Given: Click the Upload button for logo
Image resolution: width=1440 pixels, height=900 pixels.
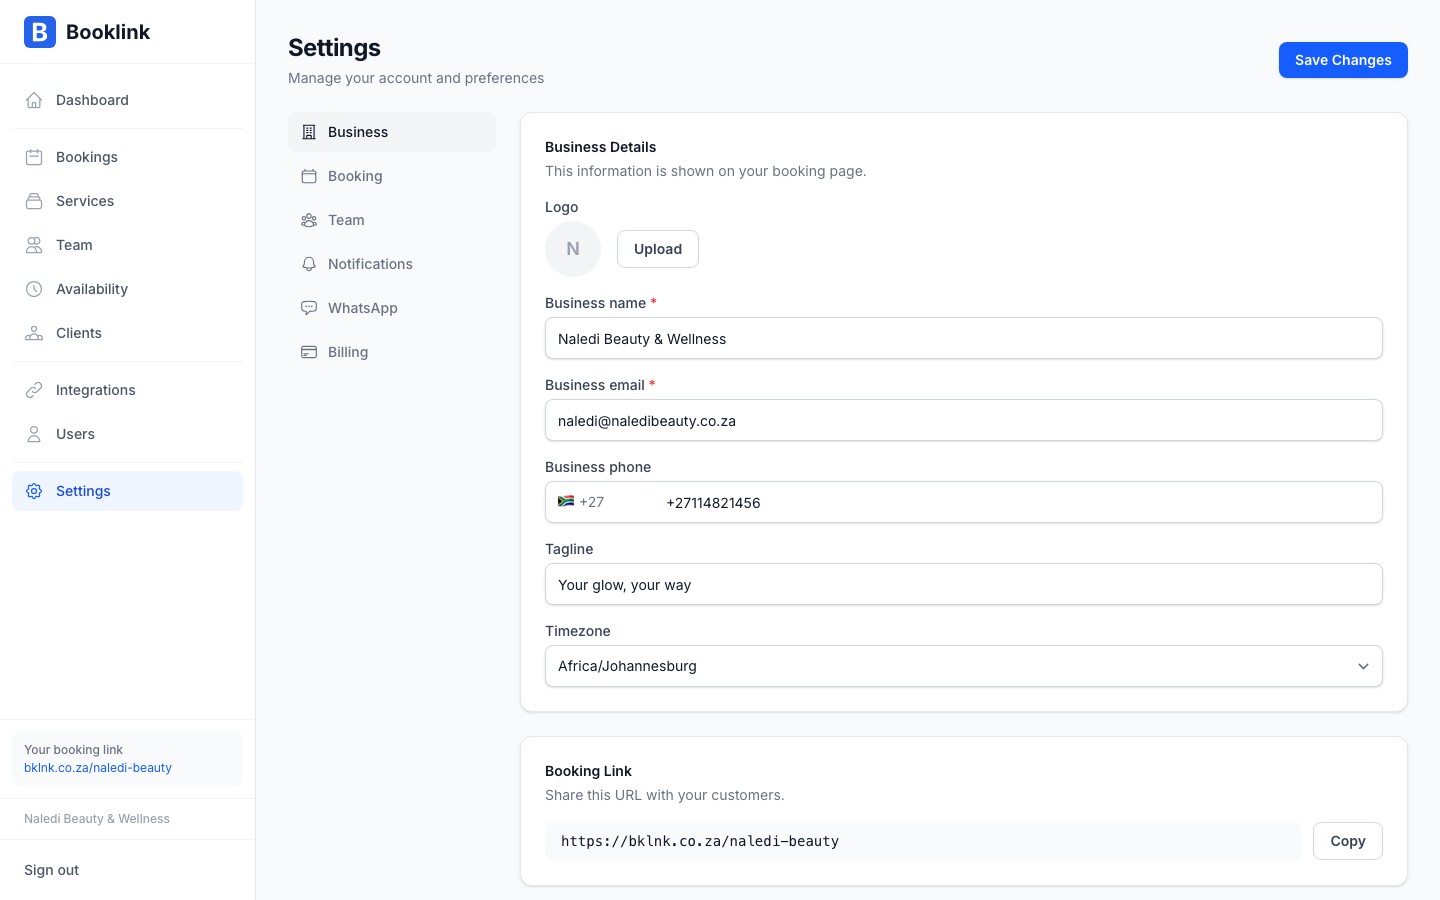Looking at the screenshot, I should 657,249.
